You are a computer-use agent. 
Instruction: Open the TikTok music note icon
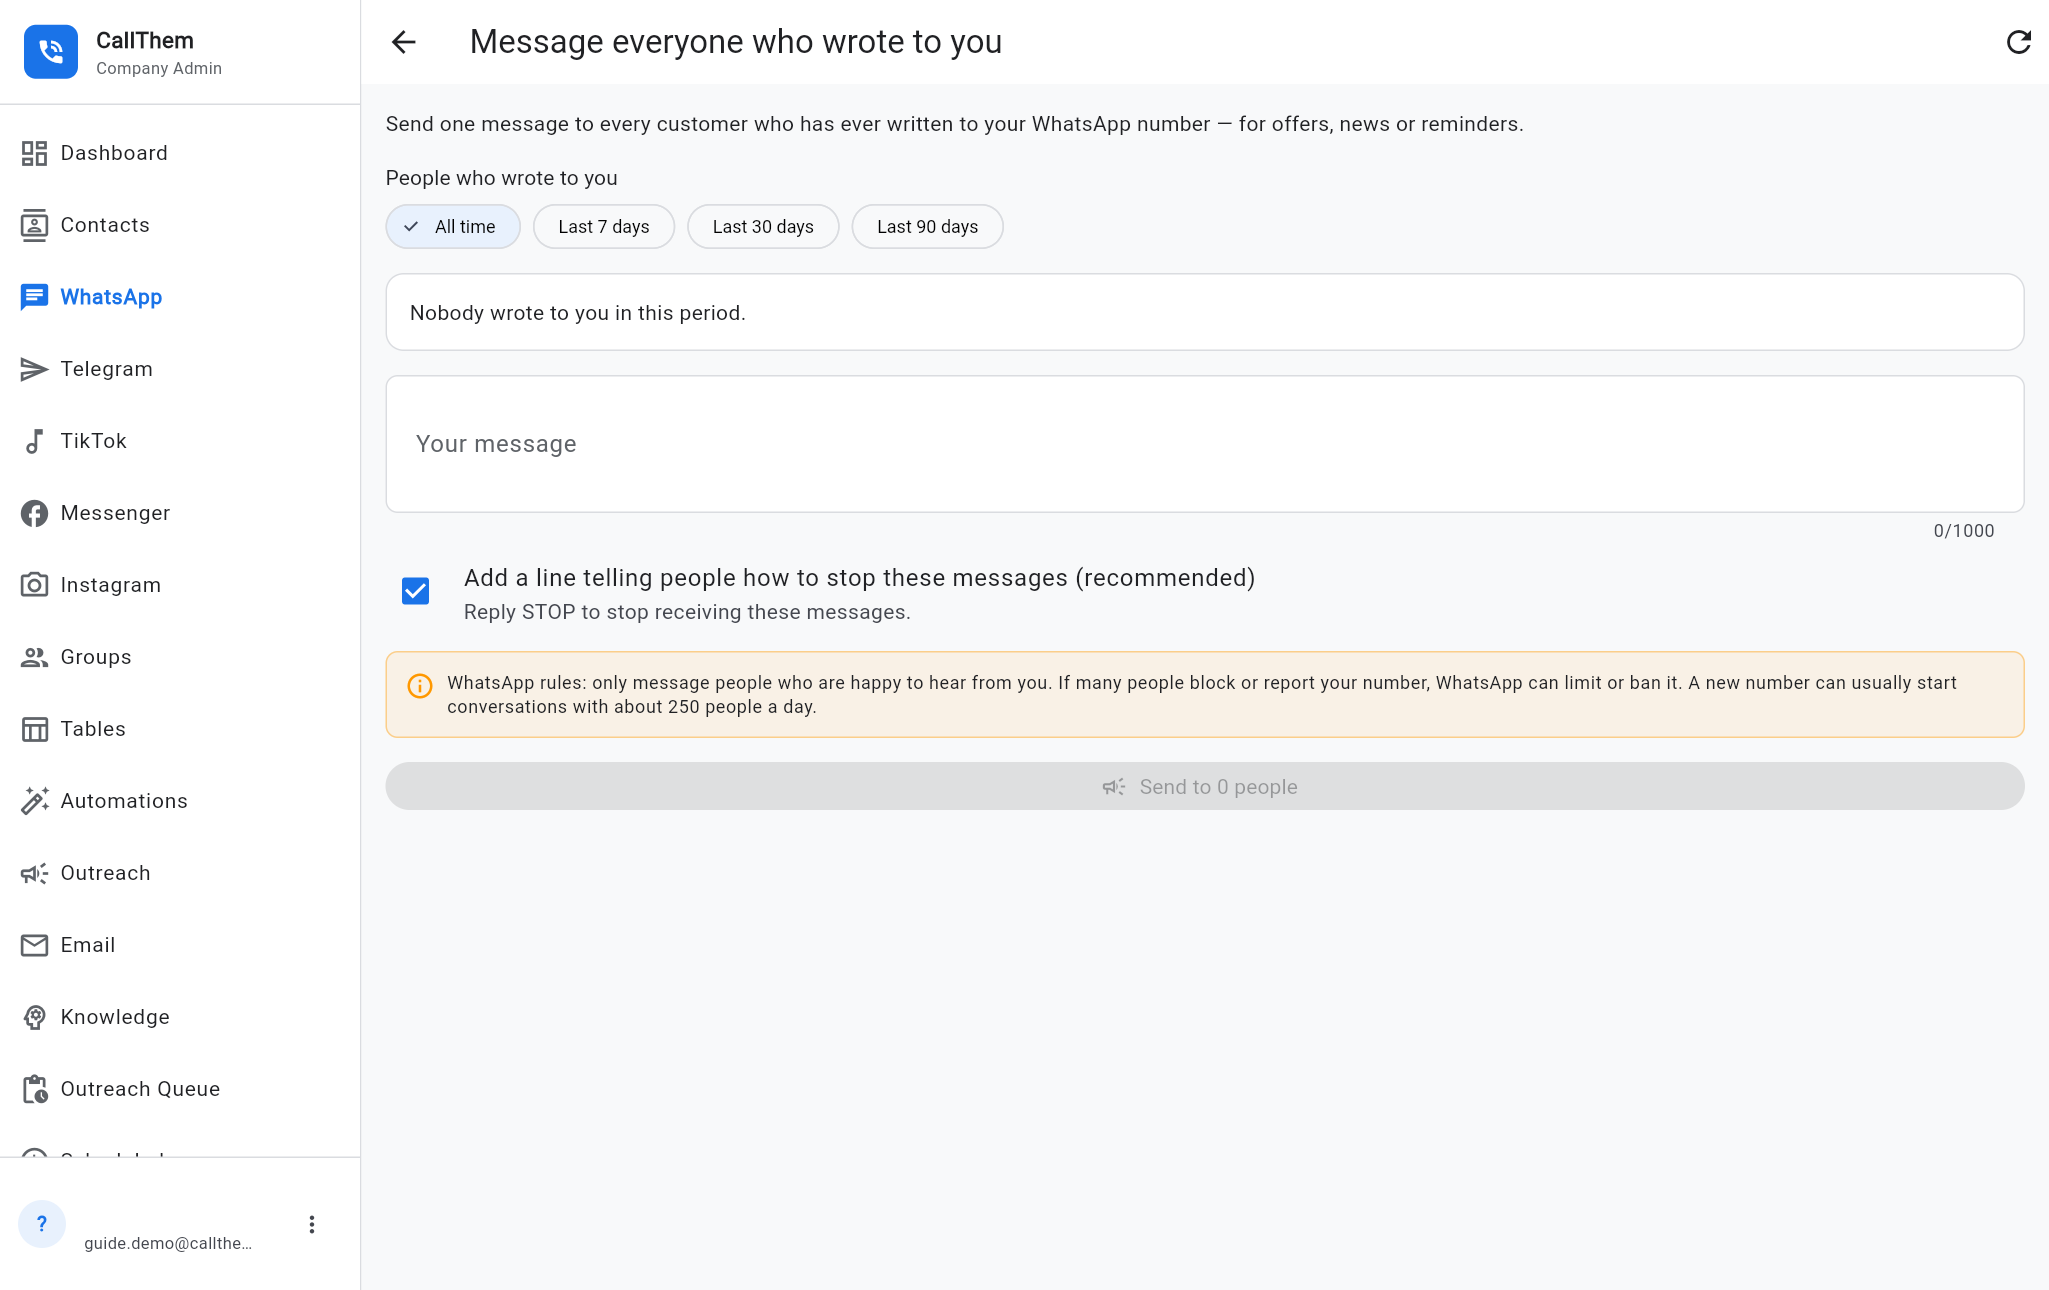(34, 441)
